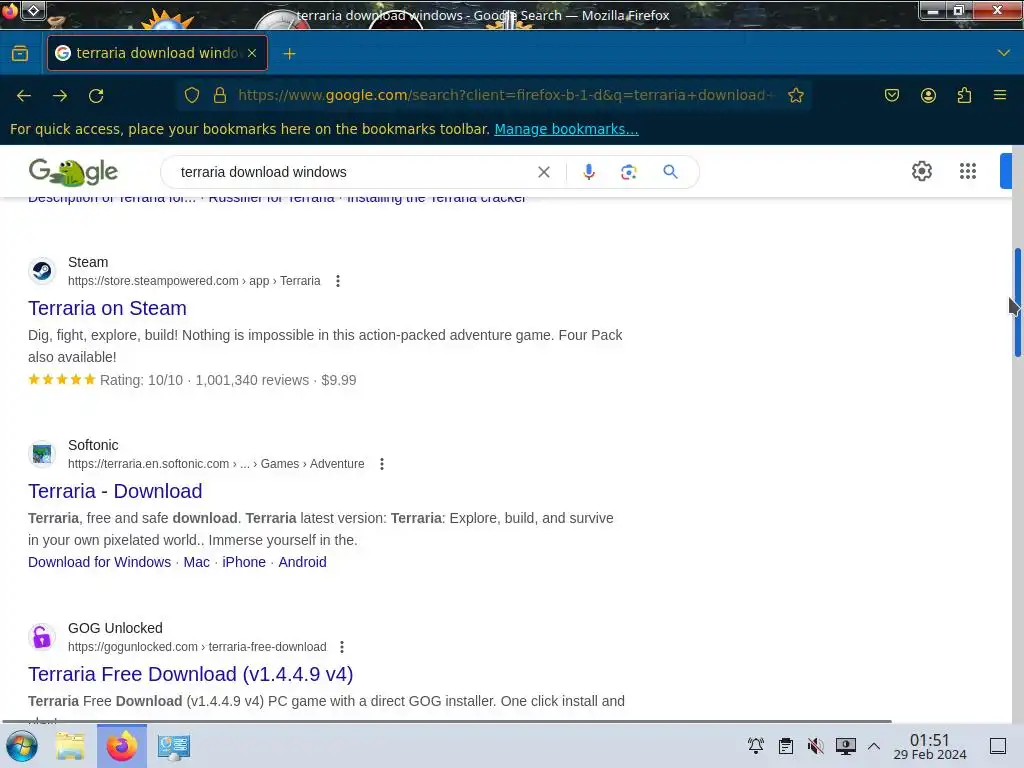Click the gogunlocked.com URL text

tap(197, 647)
